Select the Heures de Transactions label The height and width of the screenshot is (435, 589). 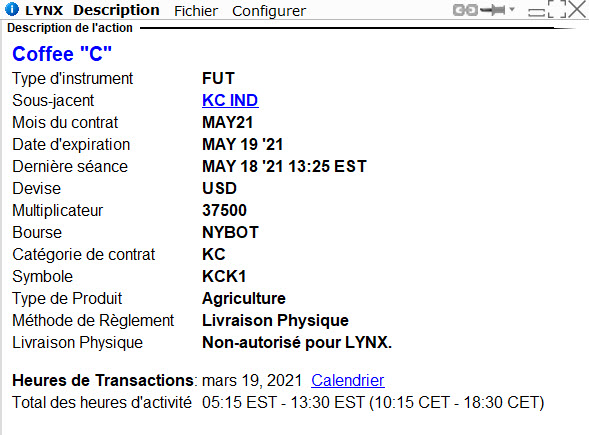103,380
